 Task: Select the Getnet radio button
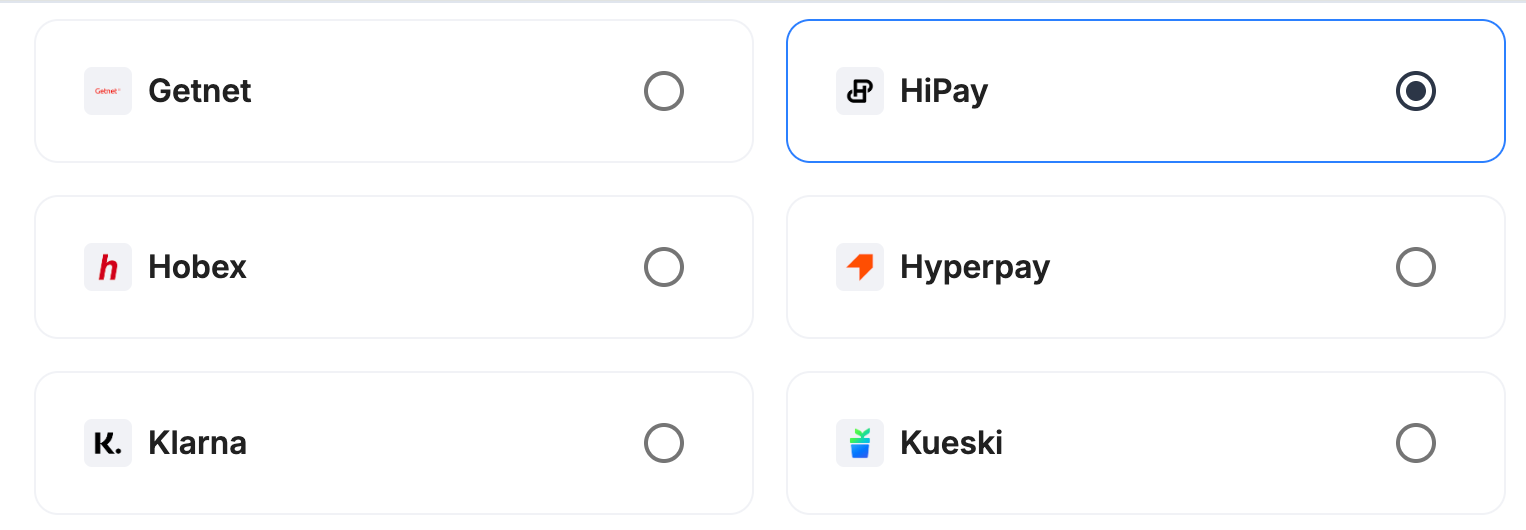point(664,91)
